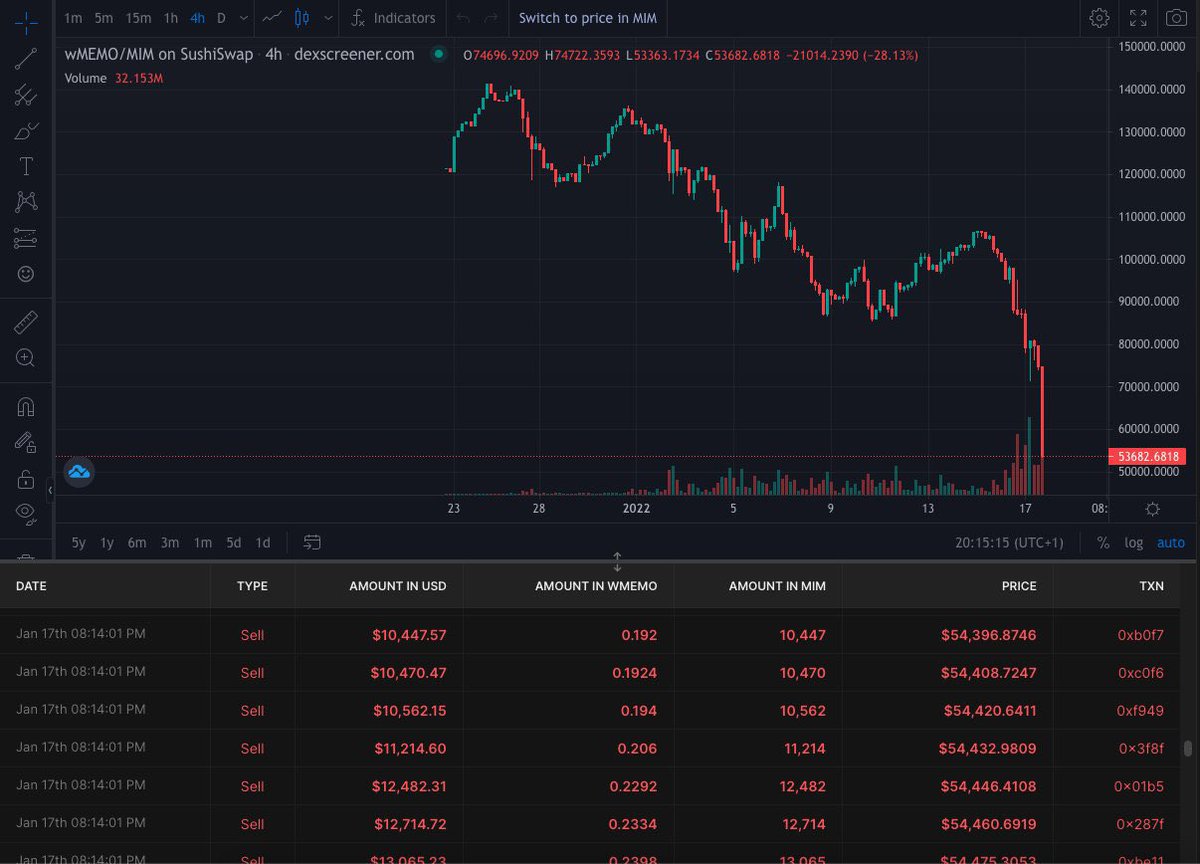Undo the last chart action
This screenshot has width=1200, height=864.
coord(462,18)
